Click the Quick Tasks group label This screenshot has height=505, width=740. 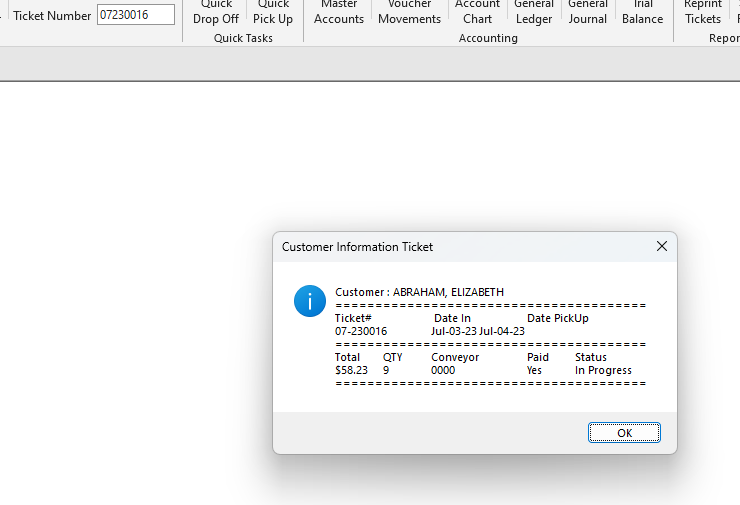(243, 38)
